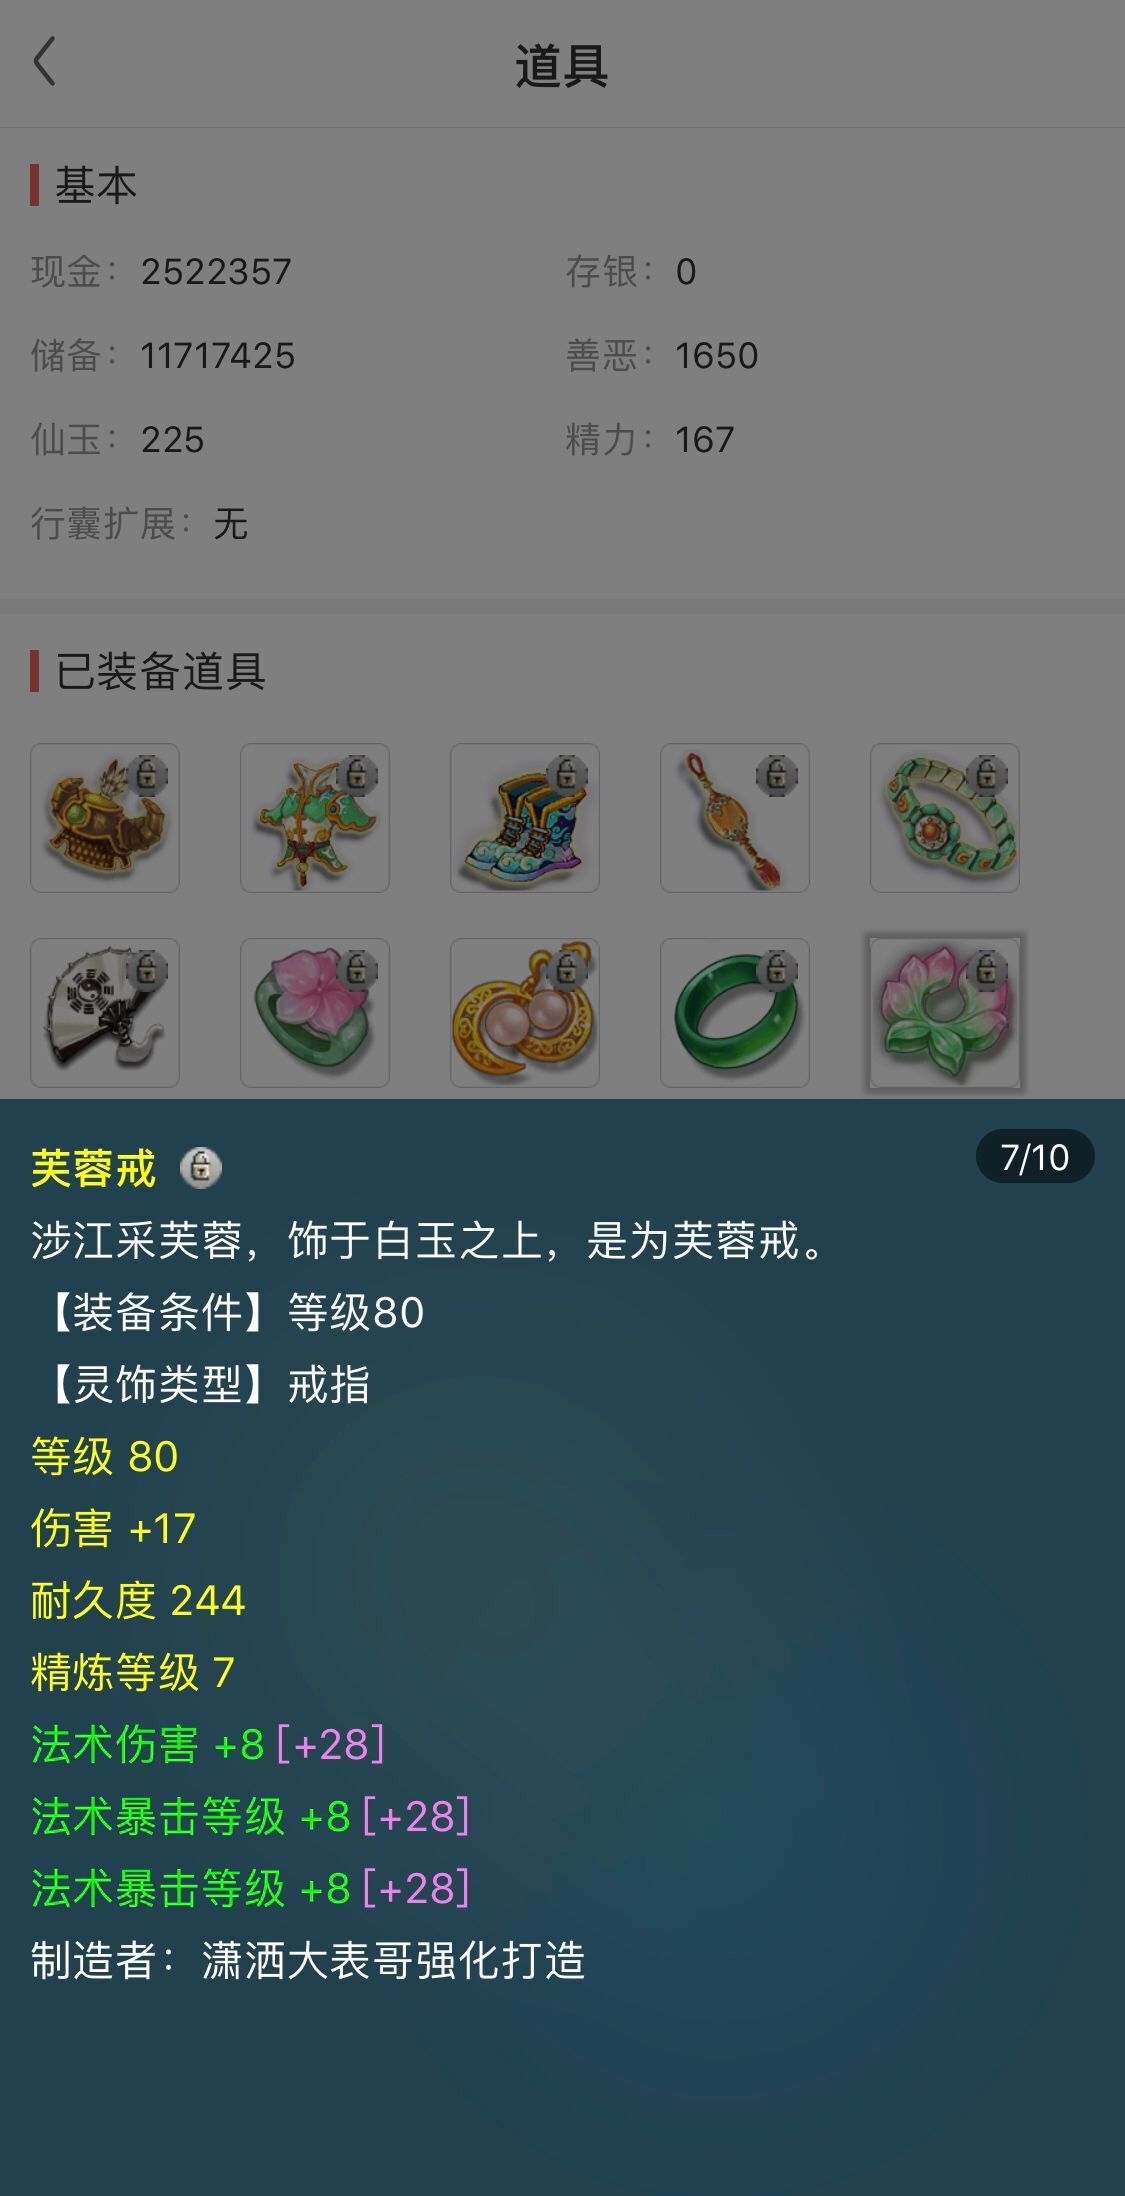
Task: Select the highlighted lotus ring item
Action: pyautogui.click(x=945, y=1013)
